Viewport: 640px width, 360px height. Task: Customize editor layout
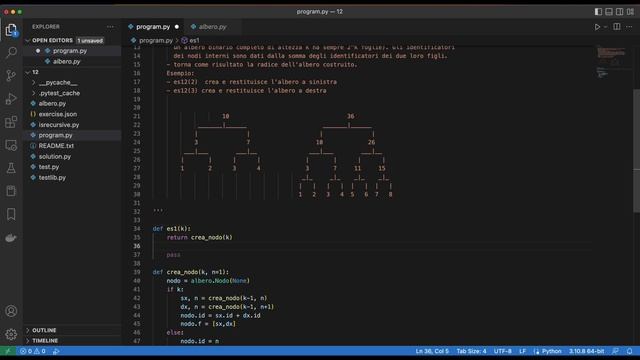pyautogui.click(x=630, y=11)
